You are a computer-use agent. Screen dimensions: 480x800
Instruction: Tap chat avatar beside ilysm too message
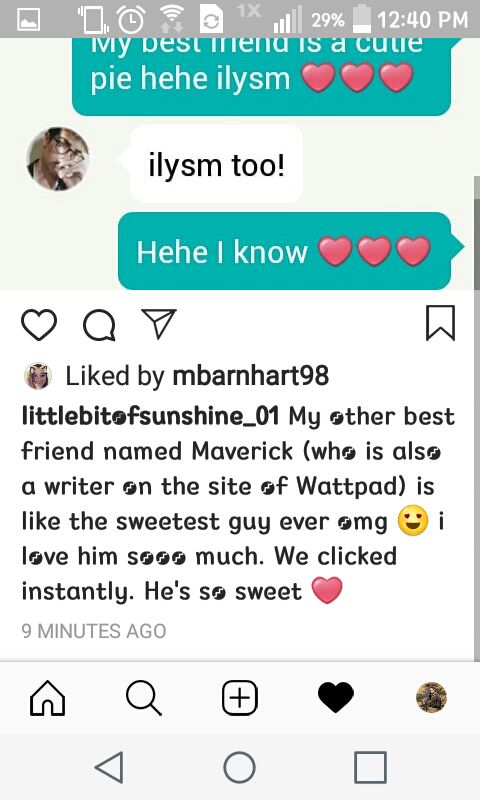[58, 159]
